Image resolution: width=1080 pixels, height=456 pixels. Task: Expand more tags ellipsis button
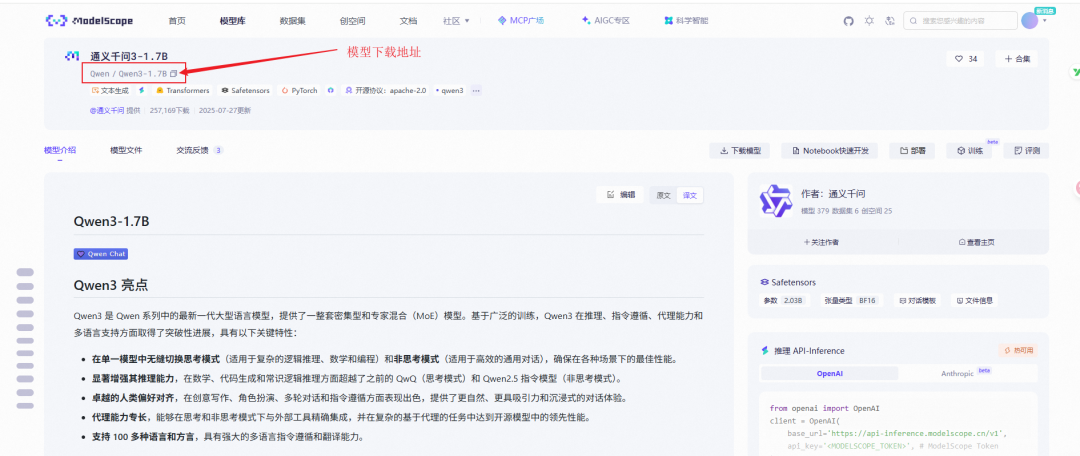tap(476, 90)
